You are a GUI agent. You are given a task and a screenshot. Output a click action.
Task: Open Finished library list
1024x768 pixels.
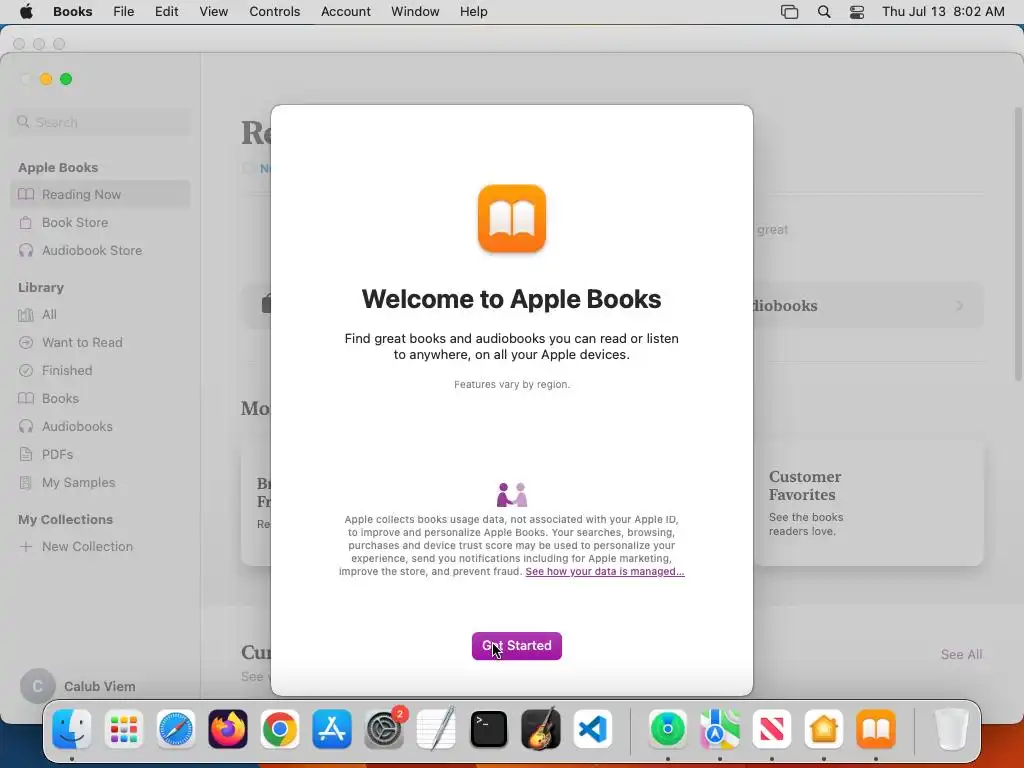101,371
